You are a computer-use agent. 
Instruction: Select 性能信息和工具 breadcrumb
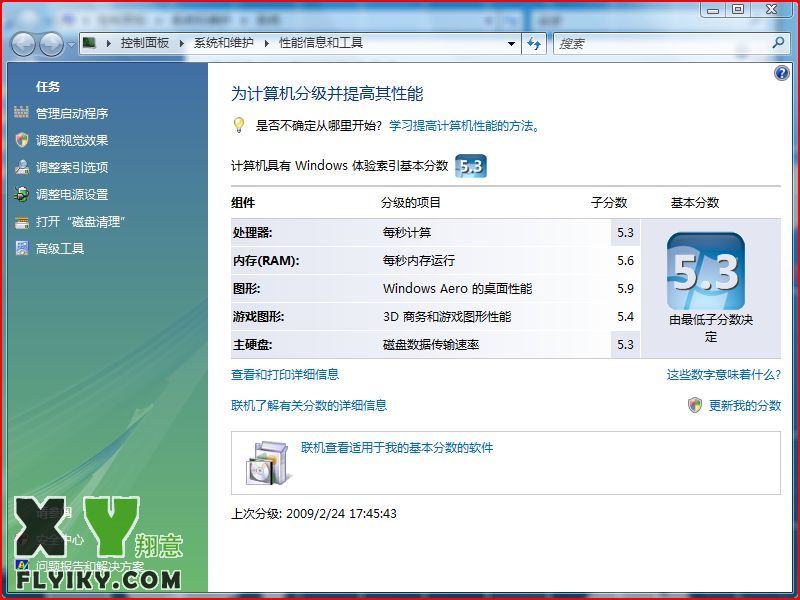tap(320, 43)
